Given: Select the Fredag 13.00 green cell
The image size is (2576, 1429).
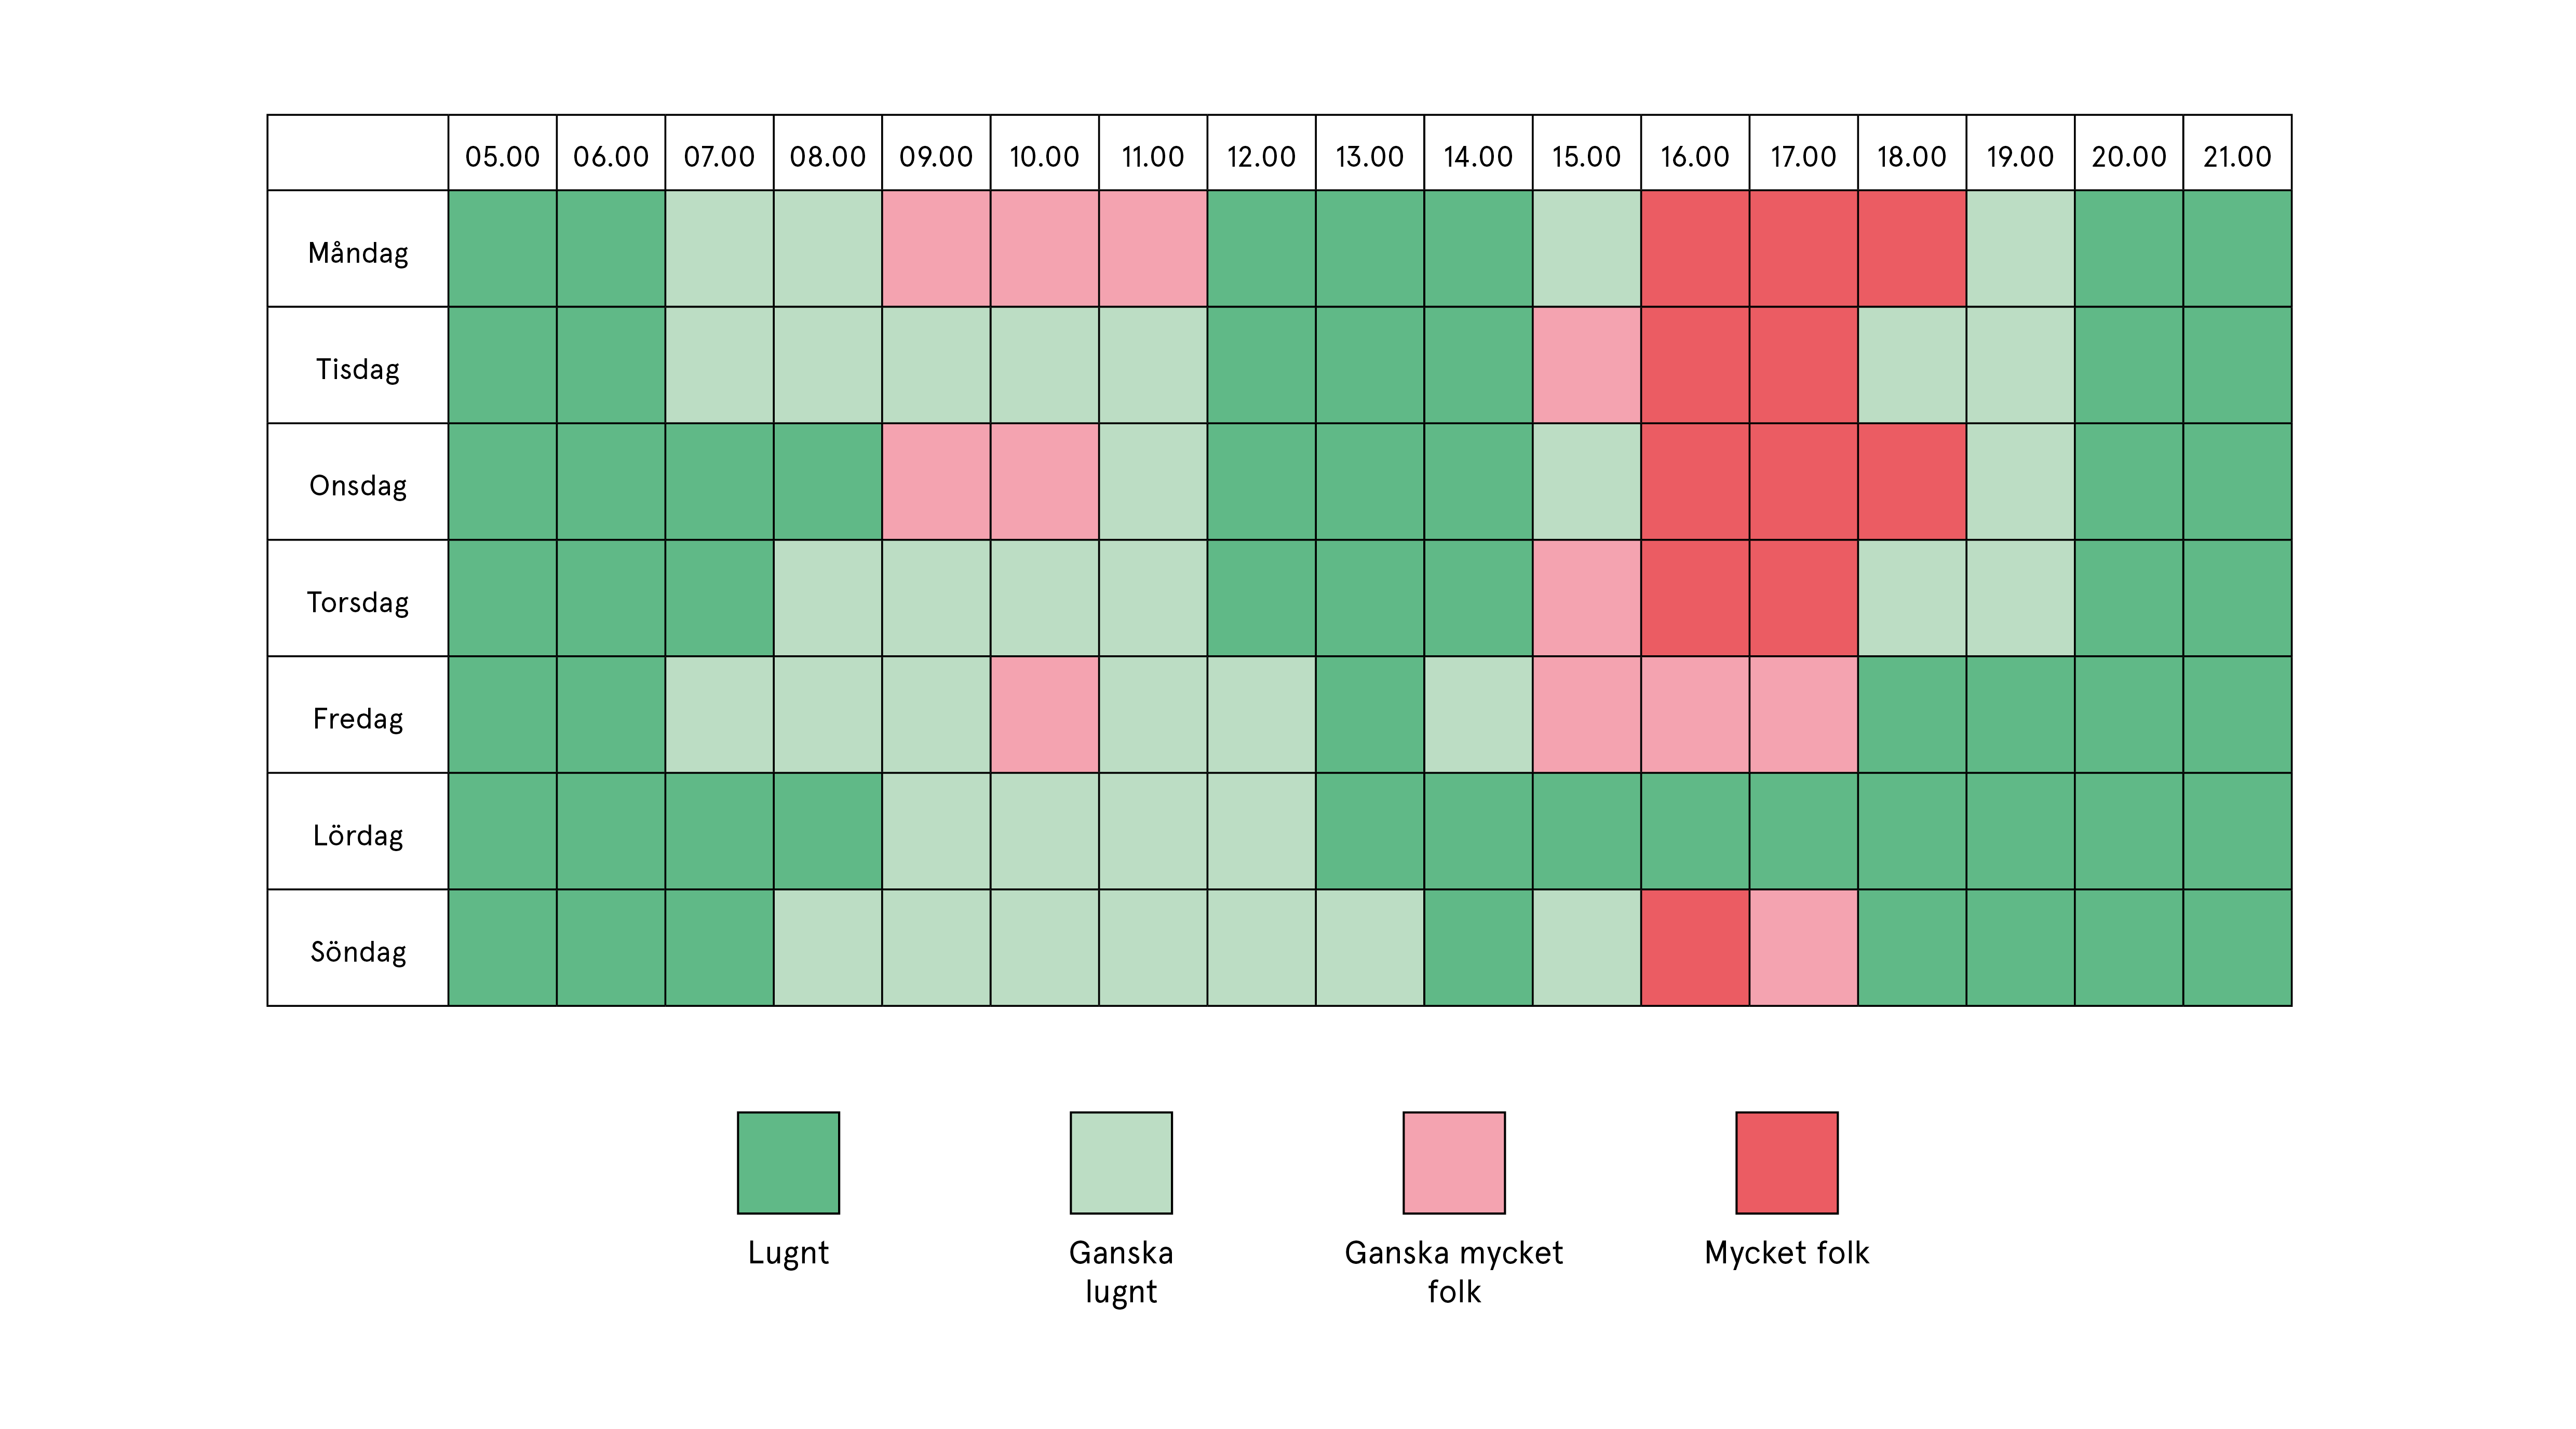Looking at the screenshot, I should [x=1370, y=715].
